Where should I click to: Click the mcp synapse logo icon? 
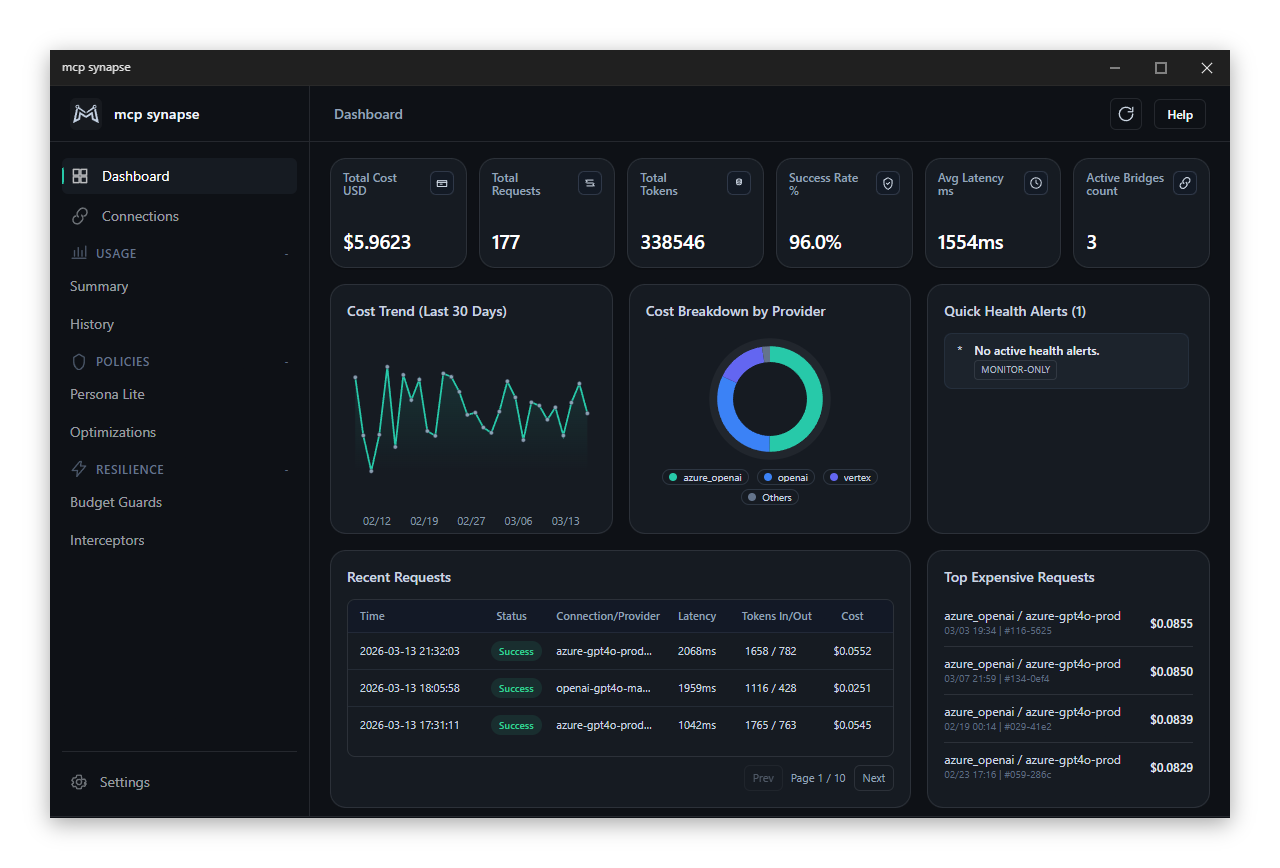[x=86, y=113]
